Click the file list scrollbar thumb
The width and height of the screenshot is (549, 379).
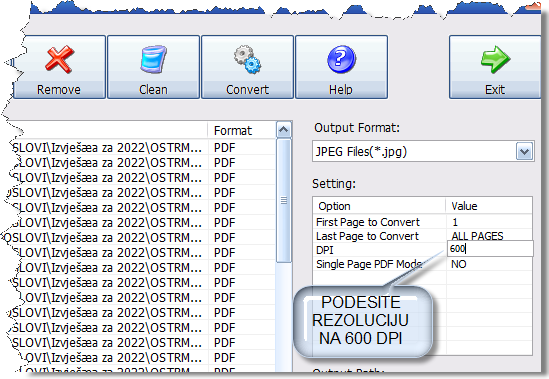pyautogui.click(x=284, y=200)
